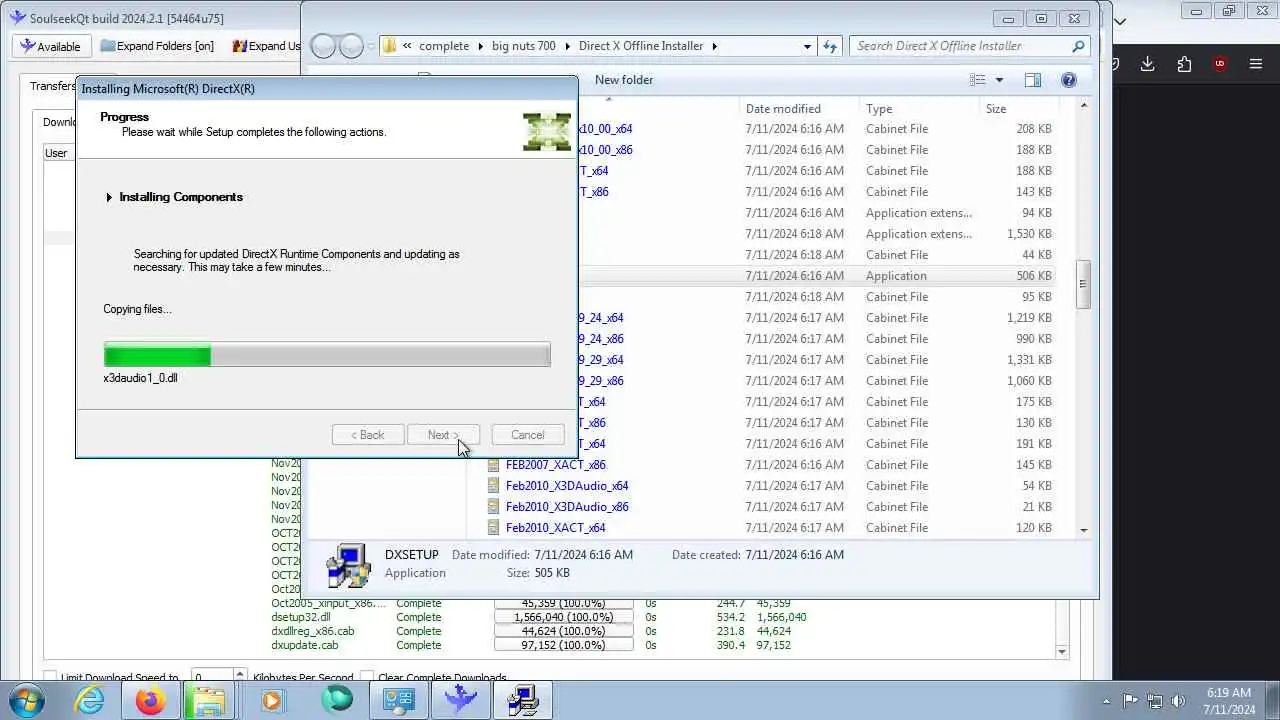Click the teal sphere taskbar icon
The width and height of the screenshot is (1280, 720).
(x=337, y=699)
